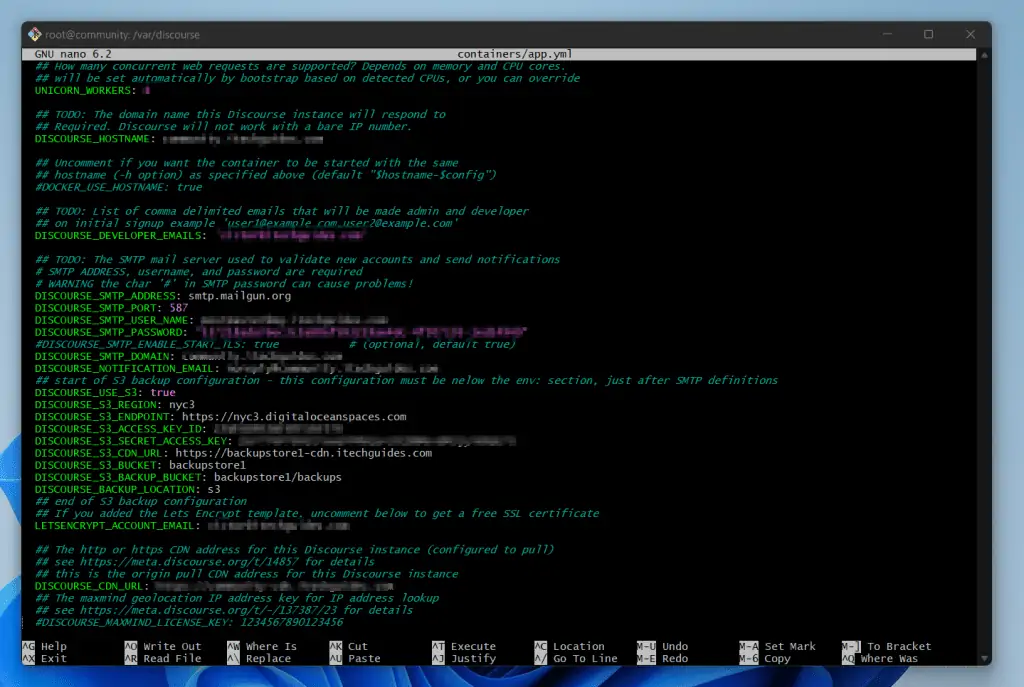
Task: Click the #DISCOURSE_MAXMIND_LICENSE_KEY line
Action: [189, 623]
